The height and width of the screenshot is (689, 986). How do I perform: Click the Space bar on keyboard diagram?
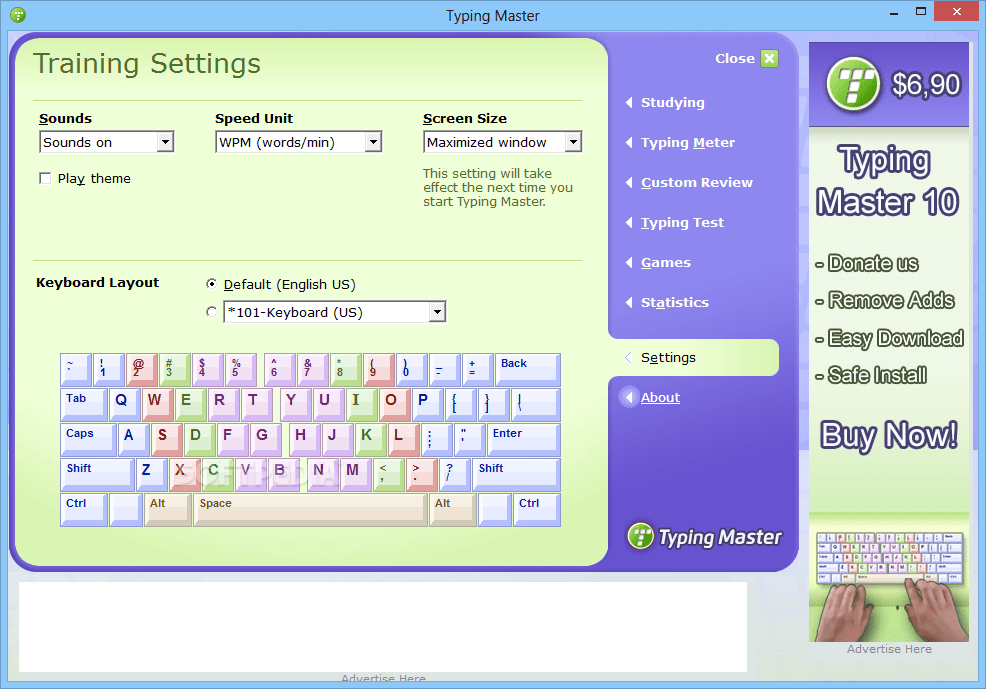[x=311, y=509]
